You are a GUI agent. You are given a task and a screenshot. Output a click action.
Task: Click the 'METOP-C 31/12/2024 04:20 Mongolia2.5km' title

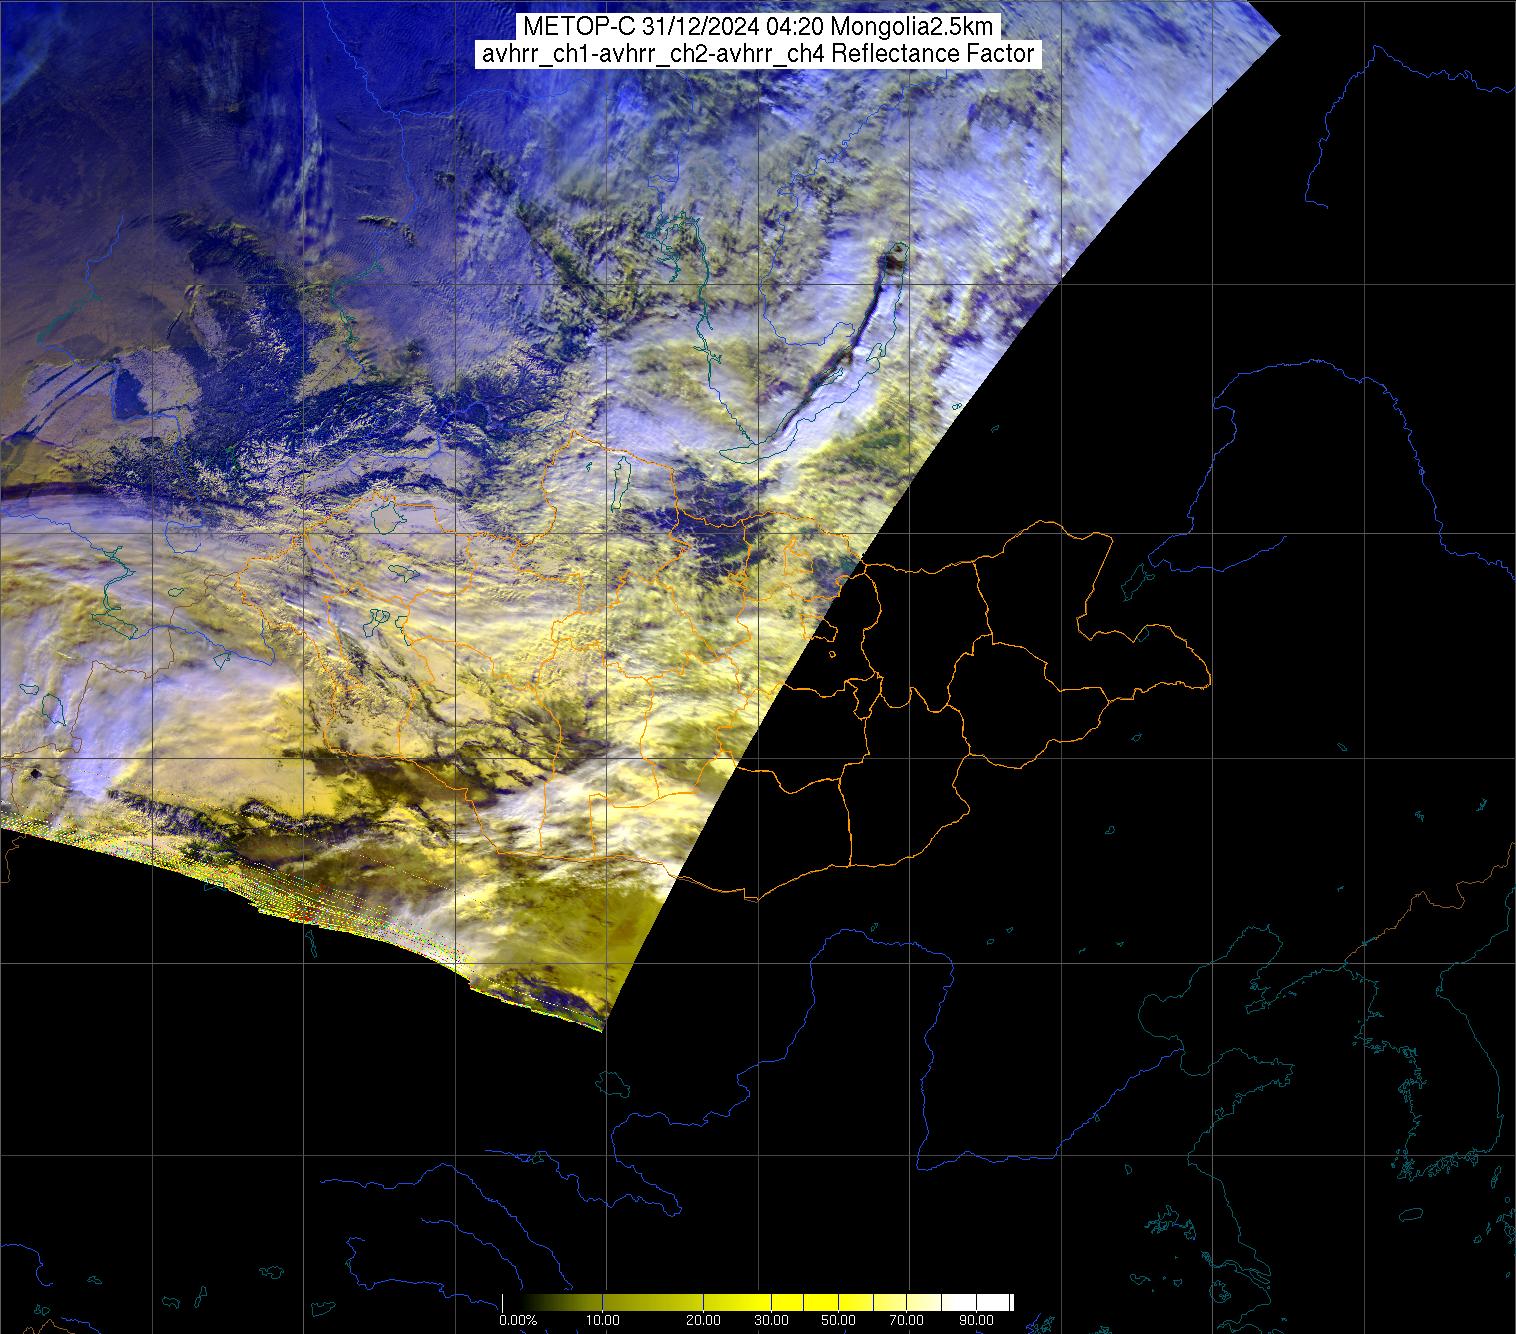(758, 26)
